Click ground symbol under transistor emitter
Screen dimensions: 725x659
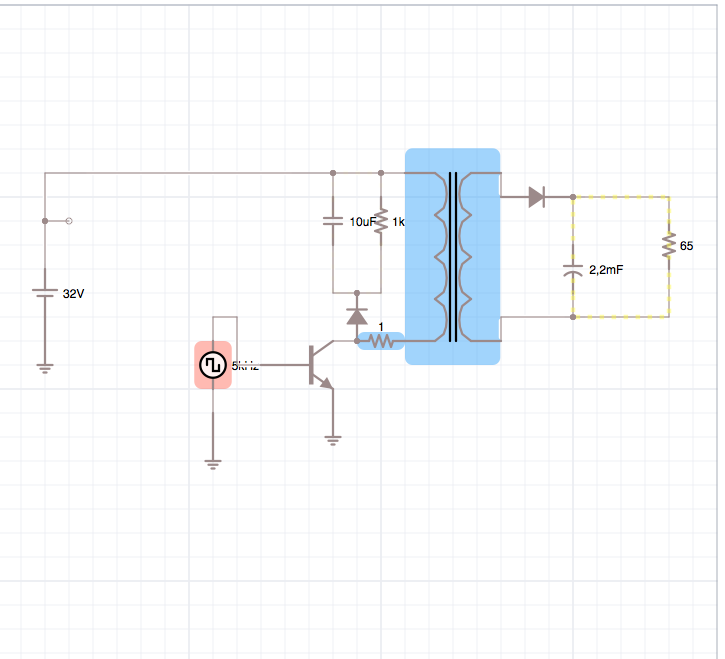(333, 440)
